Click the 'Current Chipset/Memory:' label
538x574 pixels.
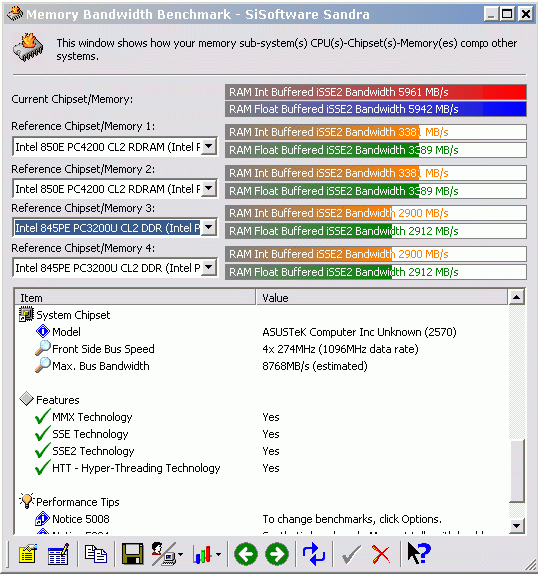[72, 99]
